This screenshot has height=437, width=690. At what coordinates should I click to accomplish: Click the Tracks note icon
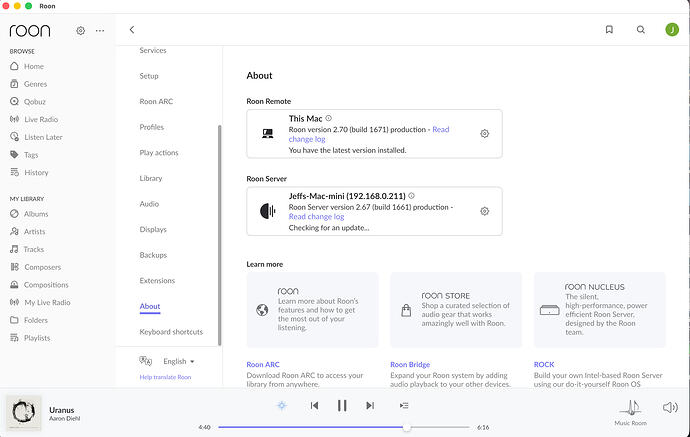pos(14,249)
